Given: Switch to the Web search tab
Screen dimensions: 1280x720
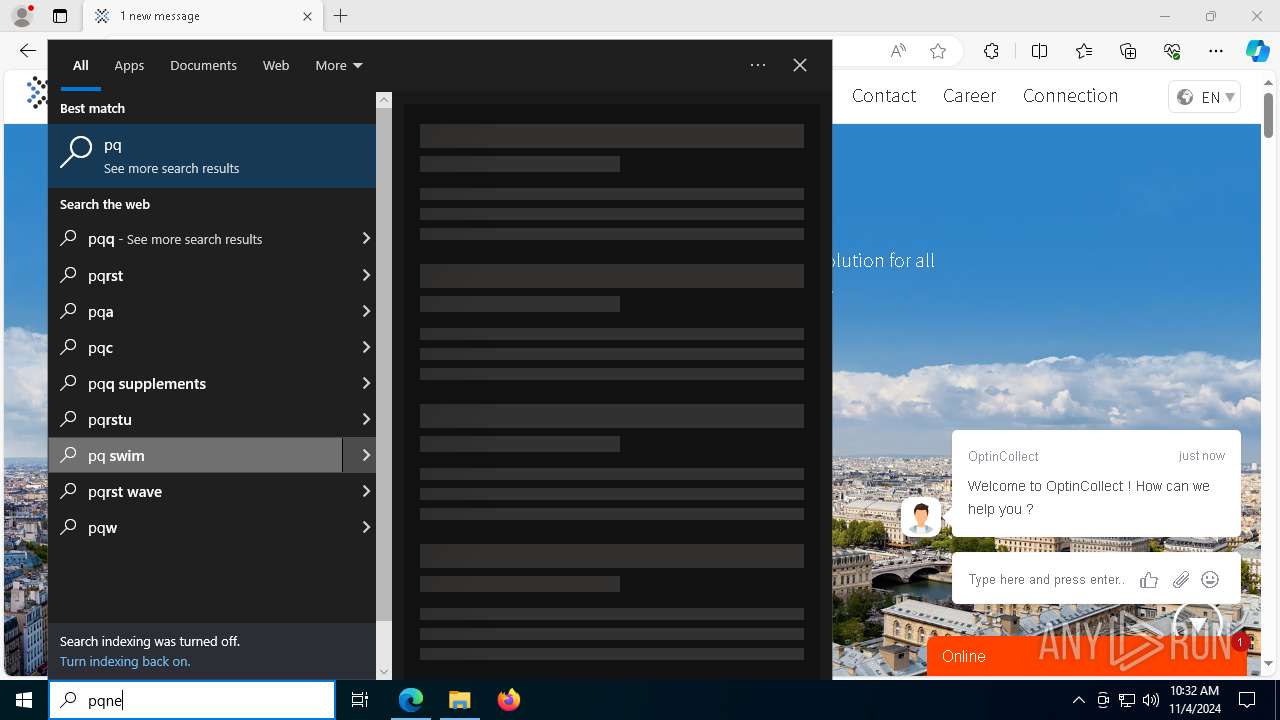Looking at the screenshot, I should pyautogui.click(x=276, y=66).
